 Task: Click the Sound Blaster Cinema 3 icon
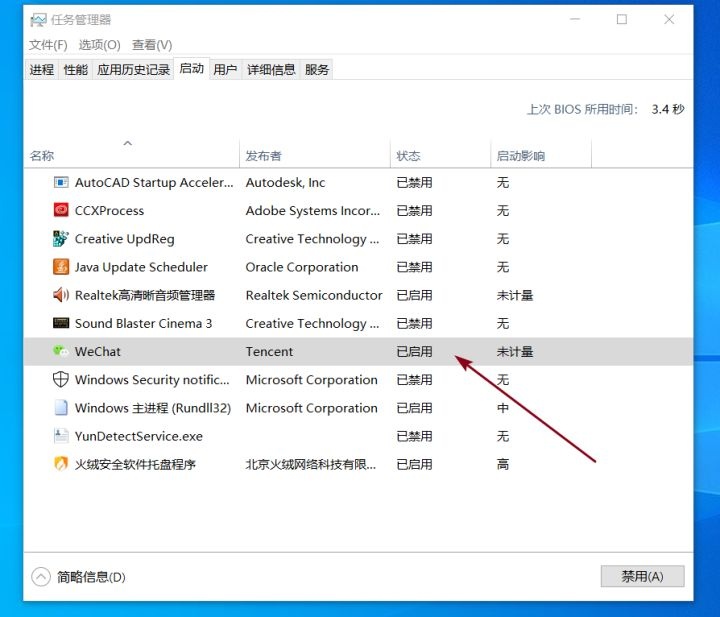pos(61,323)
